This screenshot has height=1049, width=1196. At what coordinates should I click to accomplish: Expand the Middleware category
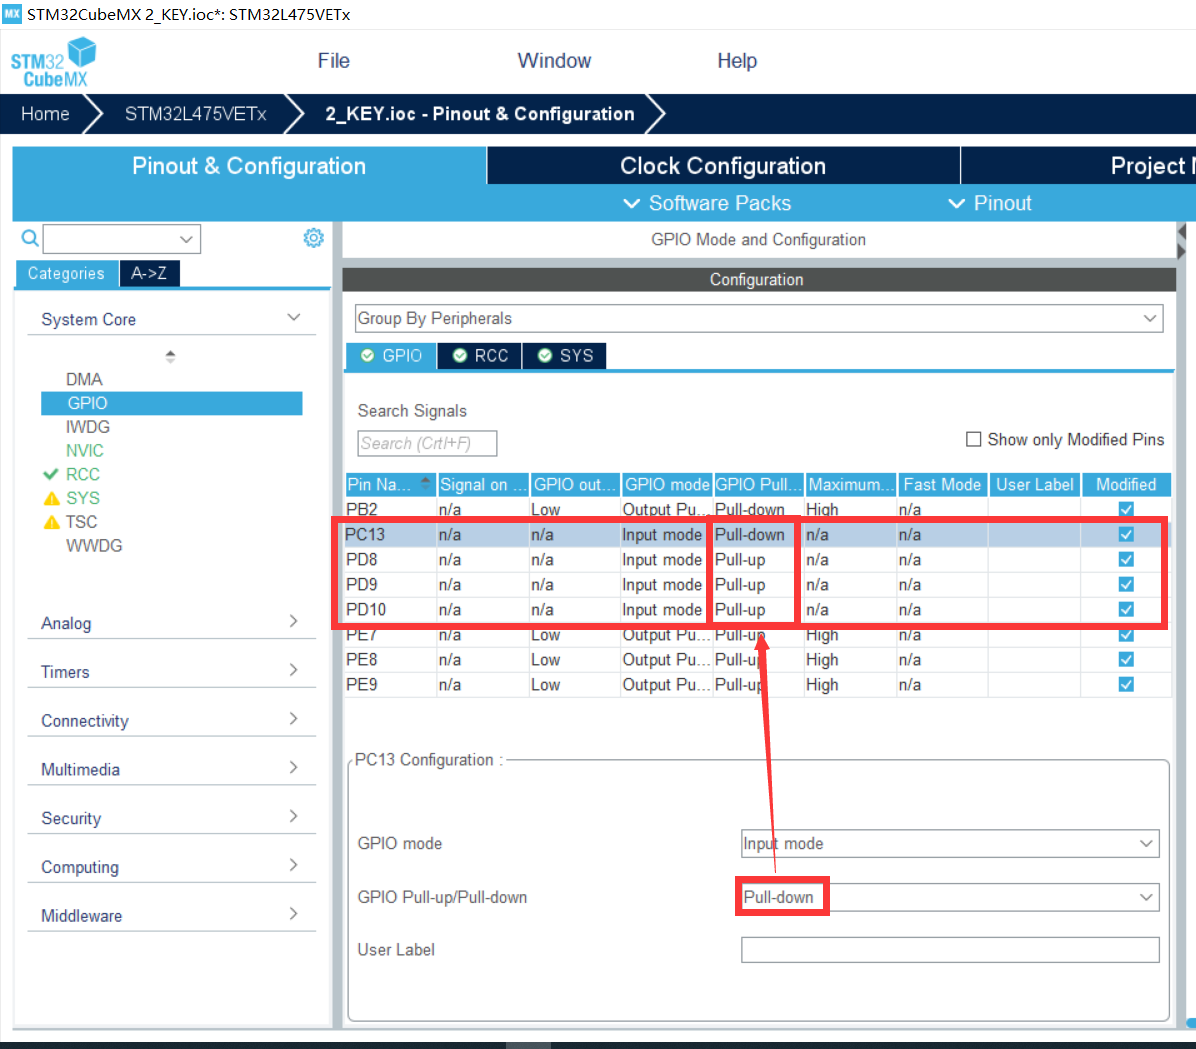tap(172, 915)
